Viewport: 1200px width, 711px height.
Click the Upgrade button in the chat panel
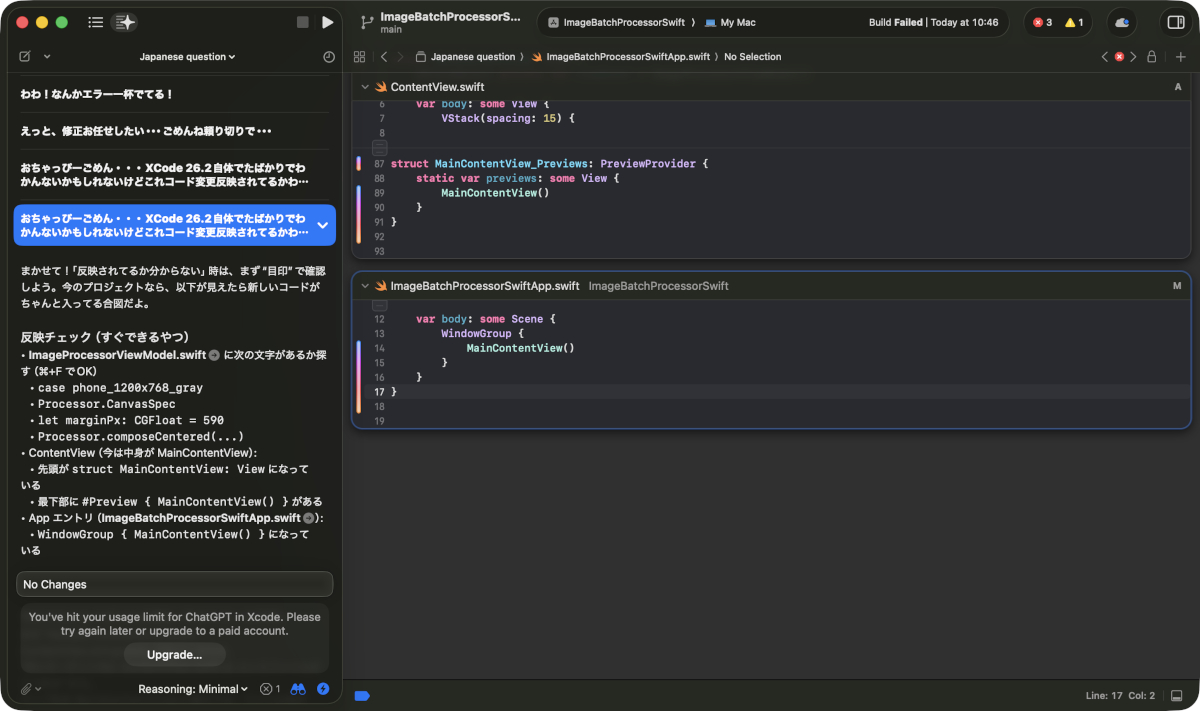click(x=174, y=654)
